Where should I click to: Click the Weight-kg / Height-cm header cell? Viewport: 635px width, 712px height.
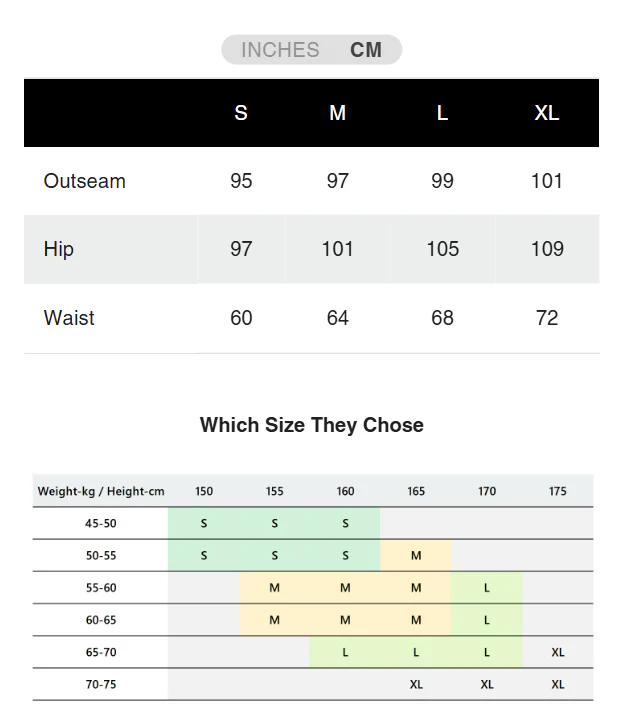coord(101,491)
